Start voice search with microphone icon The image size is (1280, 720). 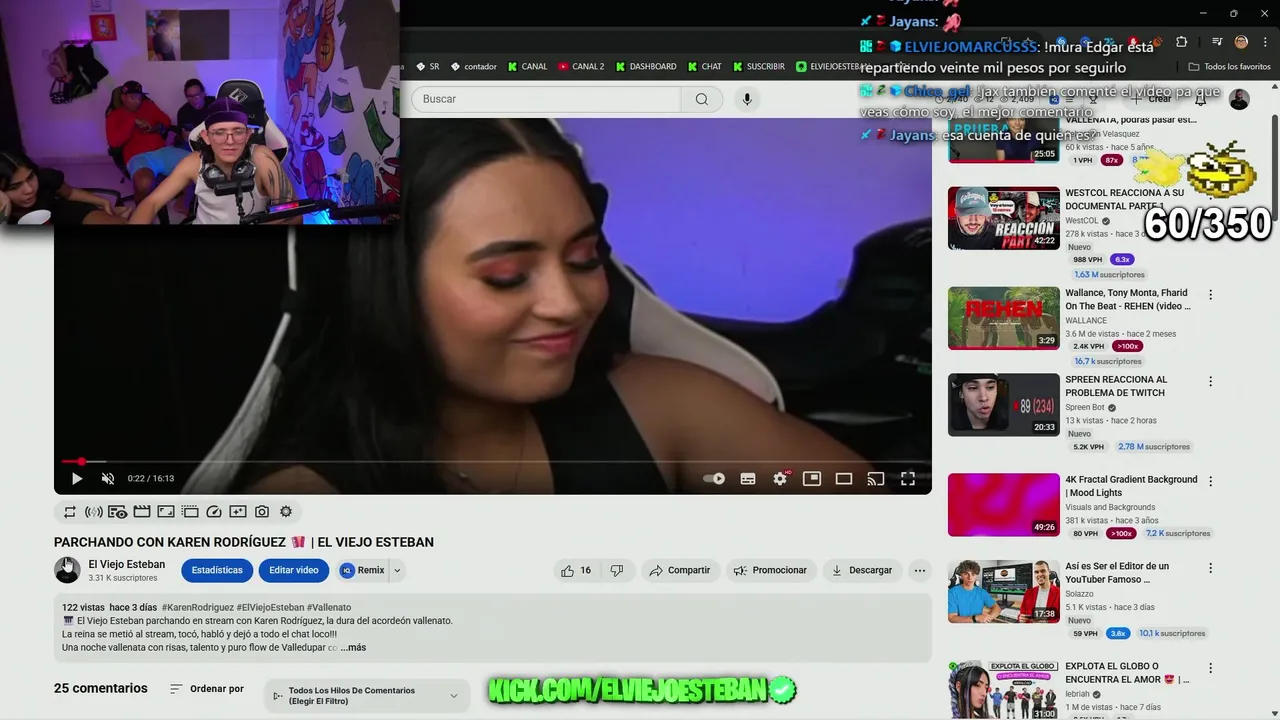tap(746, 99)
